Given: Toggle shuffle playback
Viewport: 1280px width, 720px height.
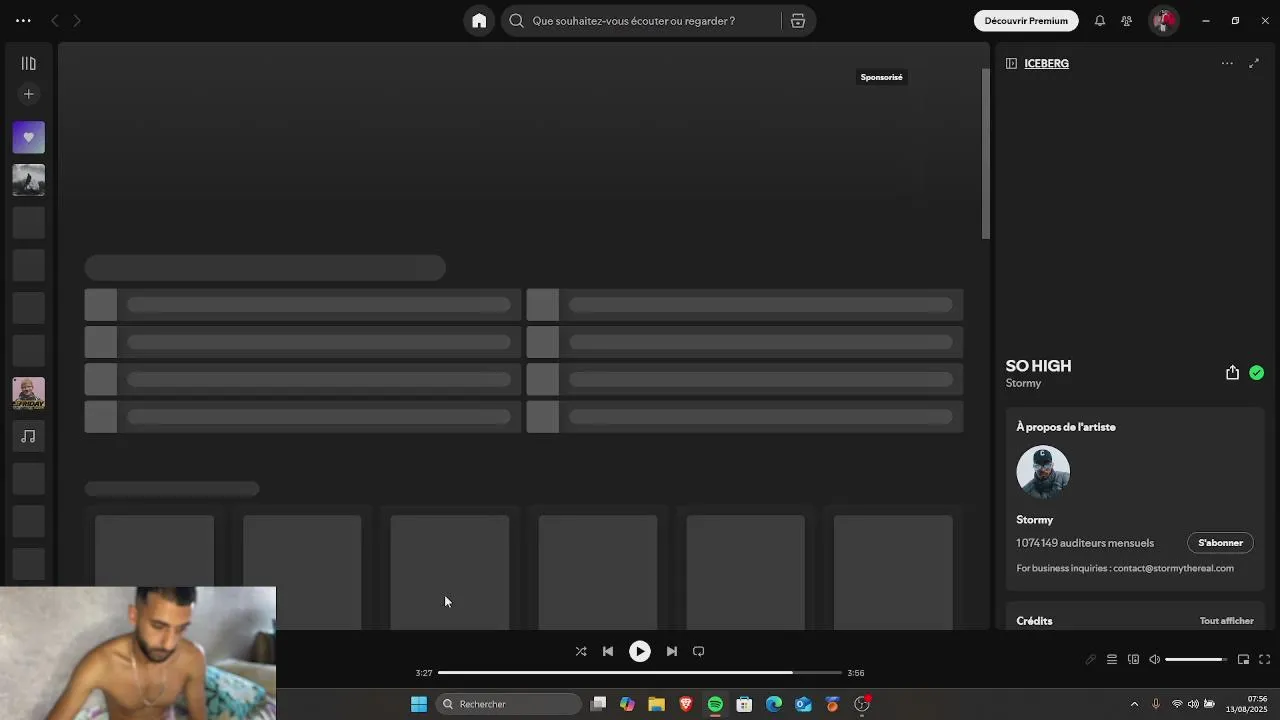Looking at the screenshot, I should [x=581, y=651].
